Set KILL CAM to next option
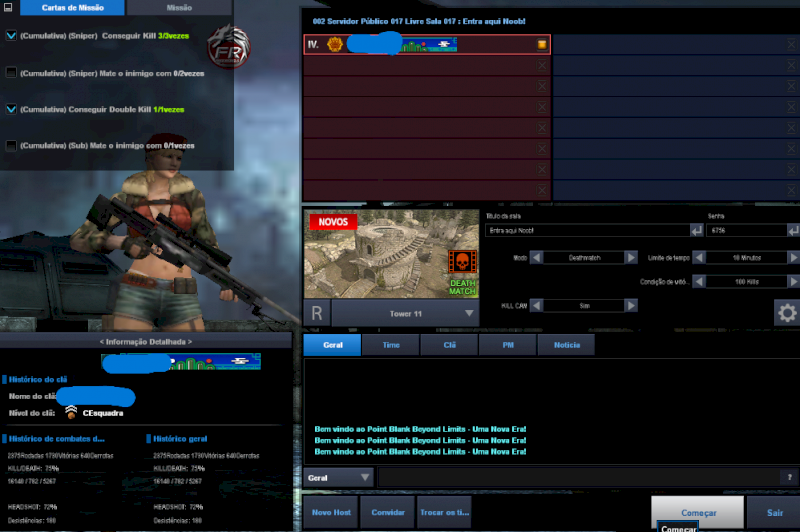The width and height of the screenshot is (800, 532). coord(631,306)
